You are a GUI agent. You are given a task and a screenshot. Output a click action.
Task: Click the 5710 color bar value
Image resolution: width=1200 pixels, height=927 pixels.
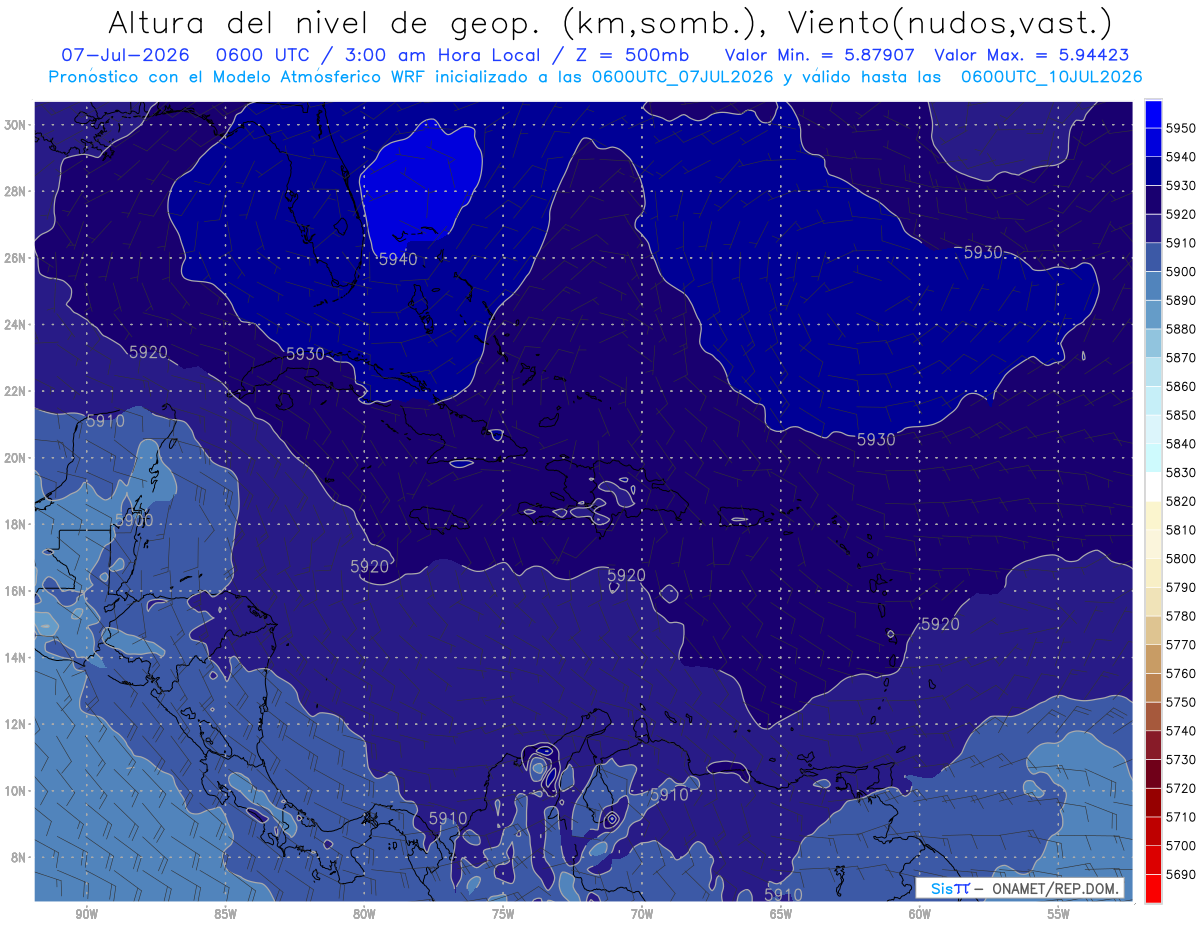(1181, 817)
